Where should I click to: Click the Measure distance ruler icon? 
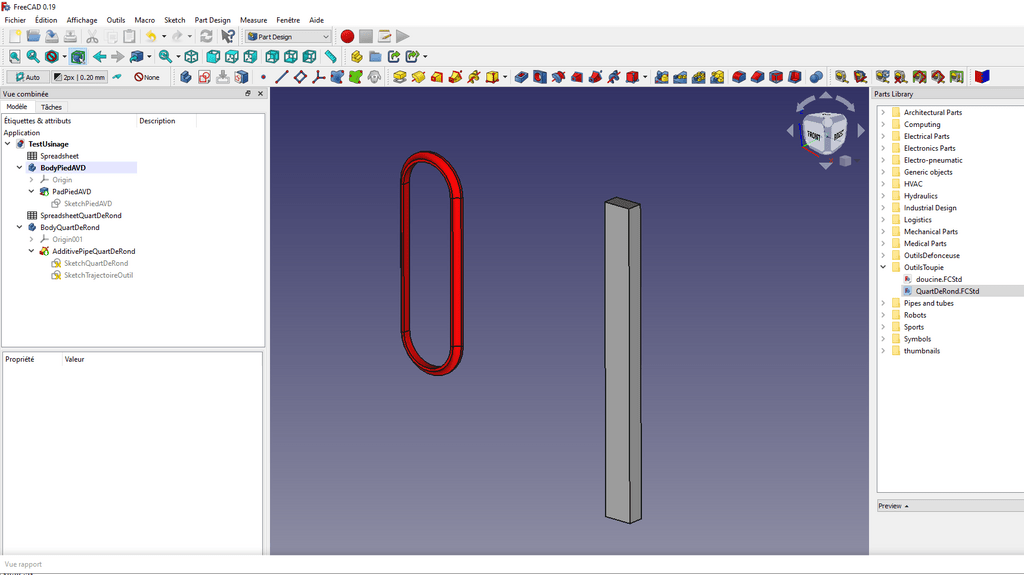point(331,57)
